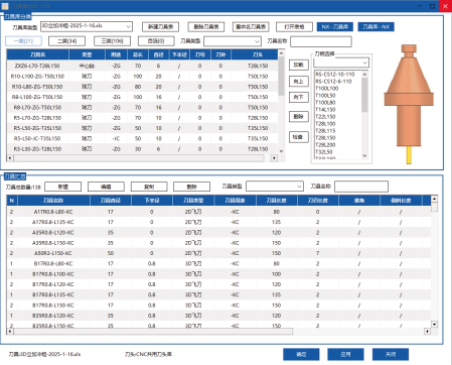Click the upper 刀具名称 search field
452x365 pixels.
pos(321,41)
